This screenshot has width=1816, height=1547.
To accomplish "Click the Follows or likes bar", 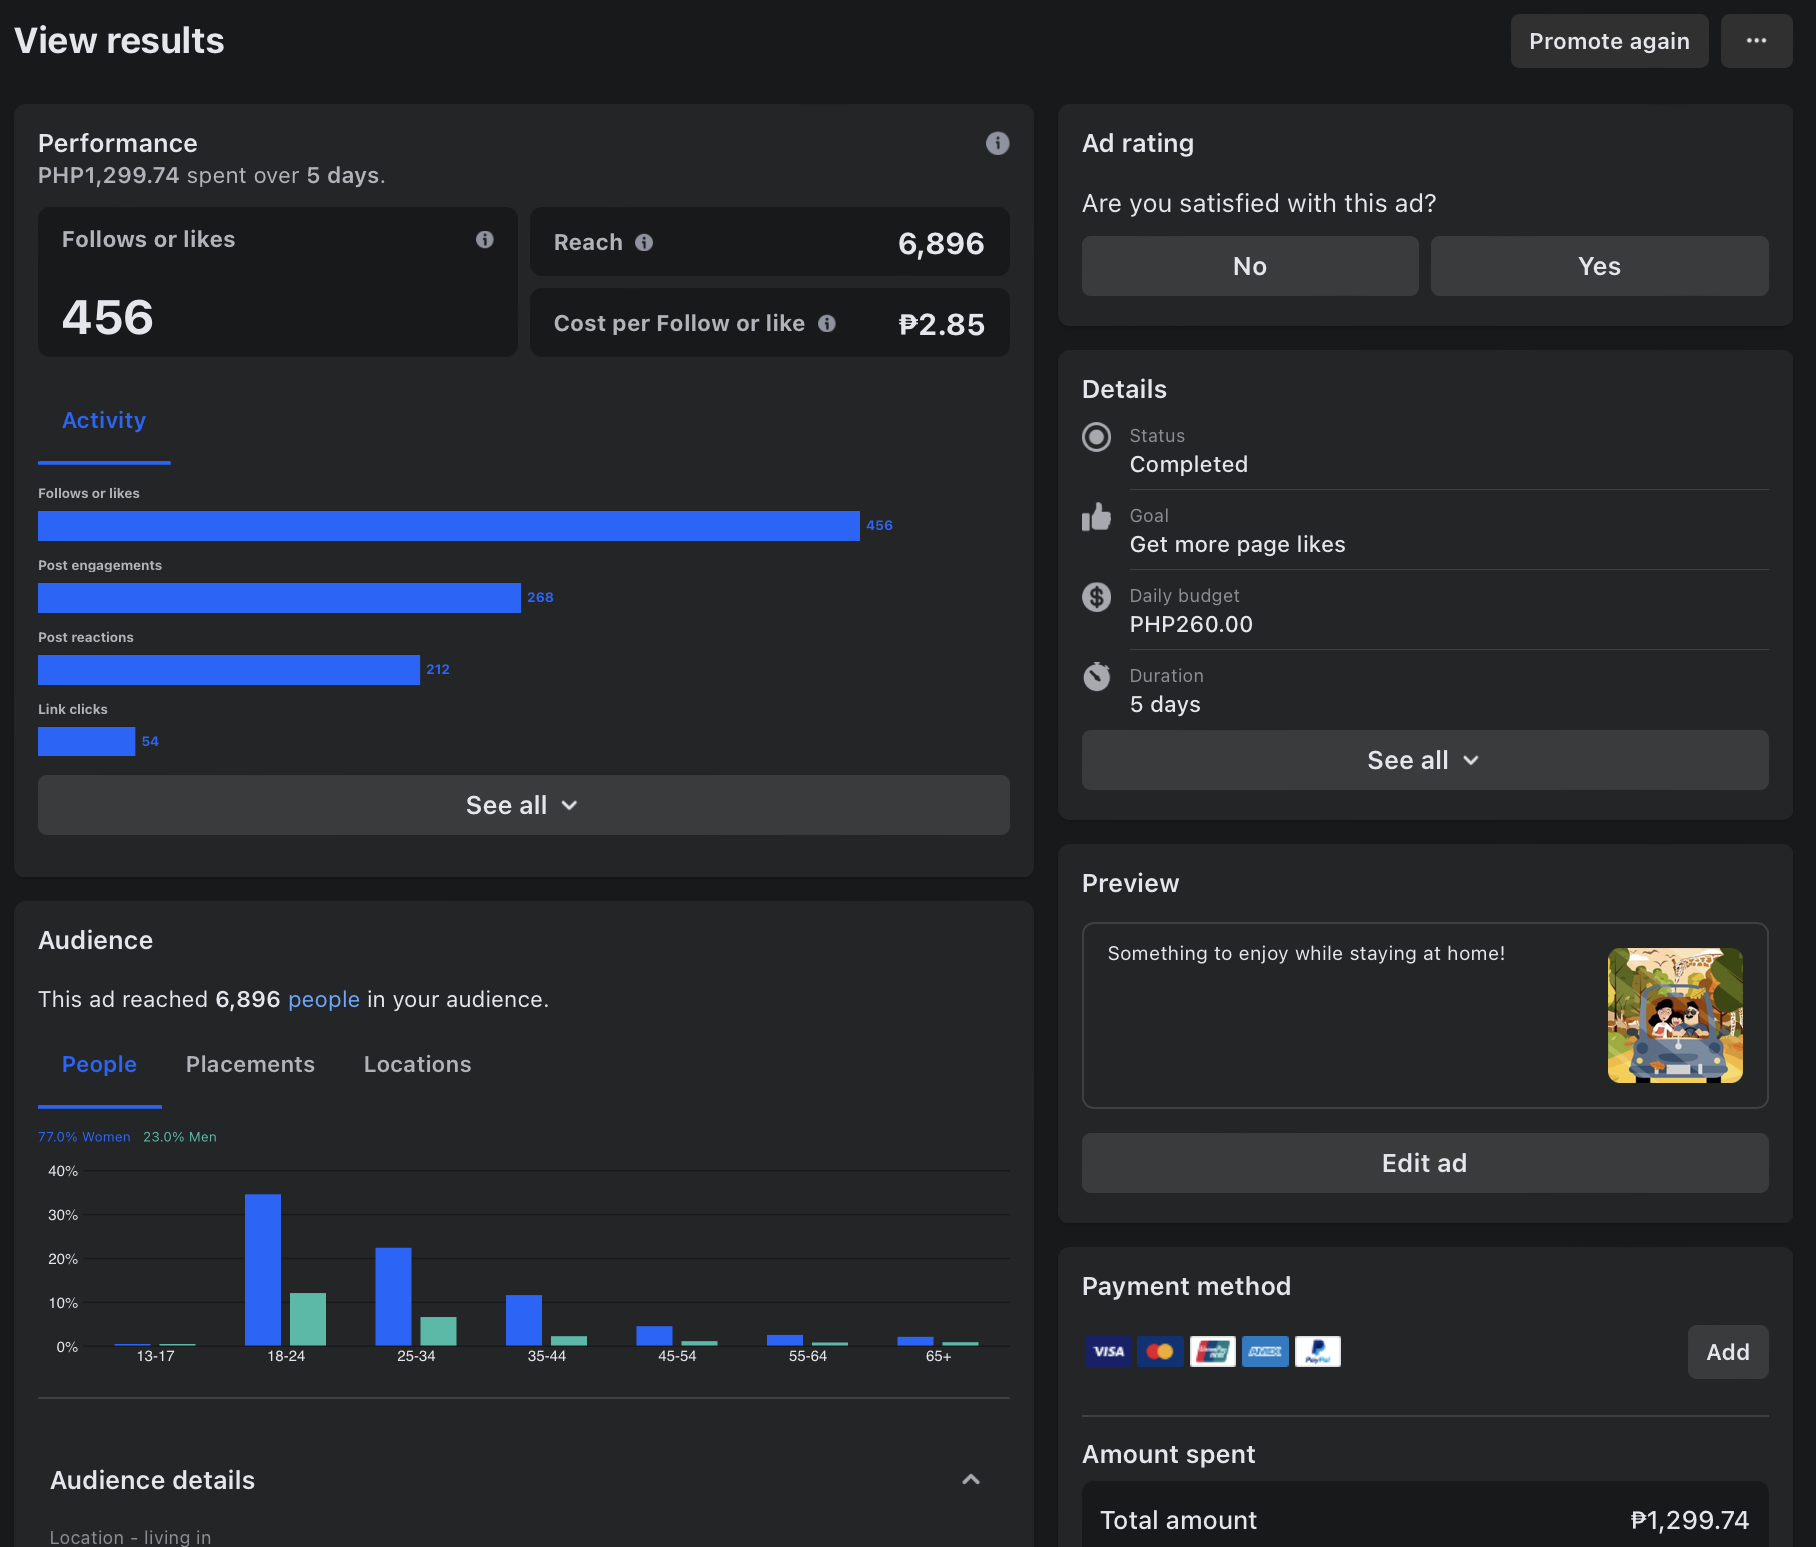I will click(449, 526).
